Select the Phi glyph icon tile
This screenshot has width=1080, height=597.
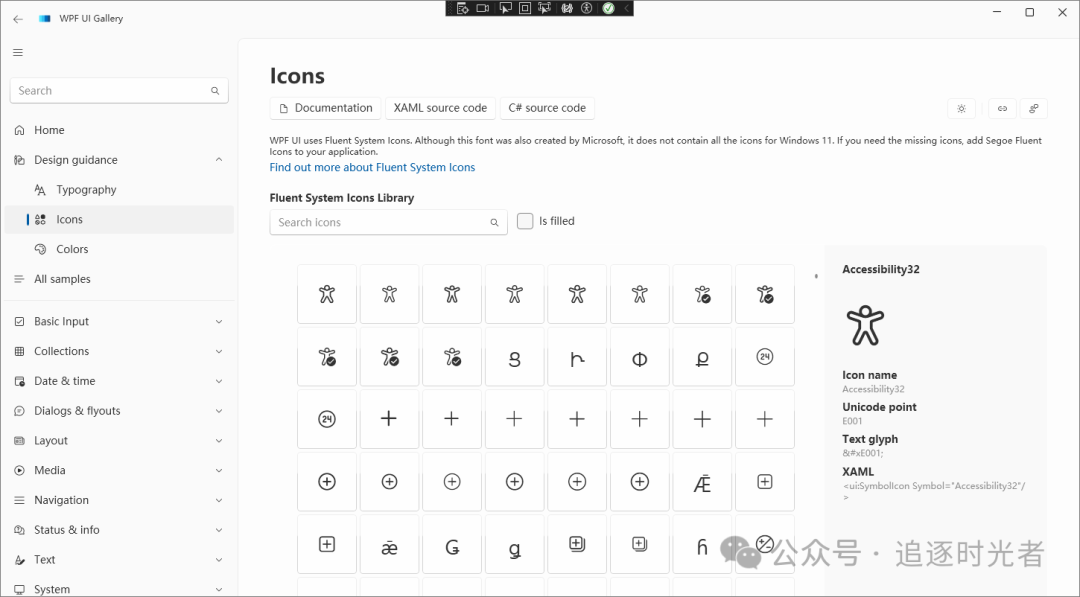tap(639, 357)
